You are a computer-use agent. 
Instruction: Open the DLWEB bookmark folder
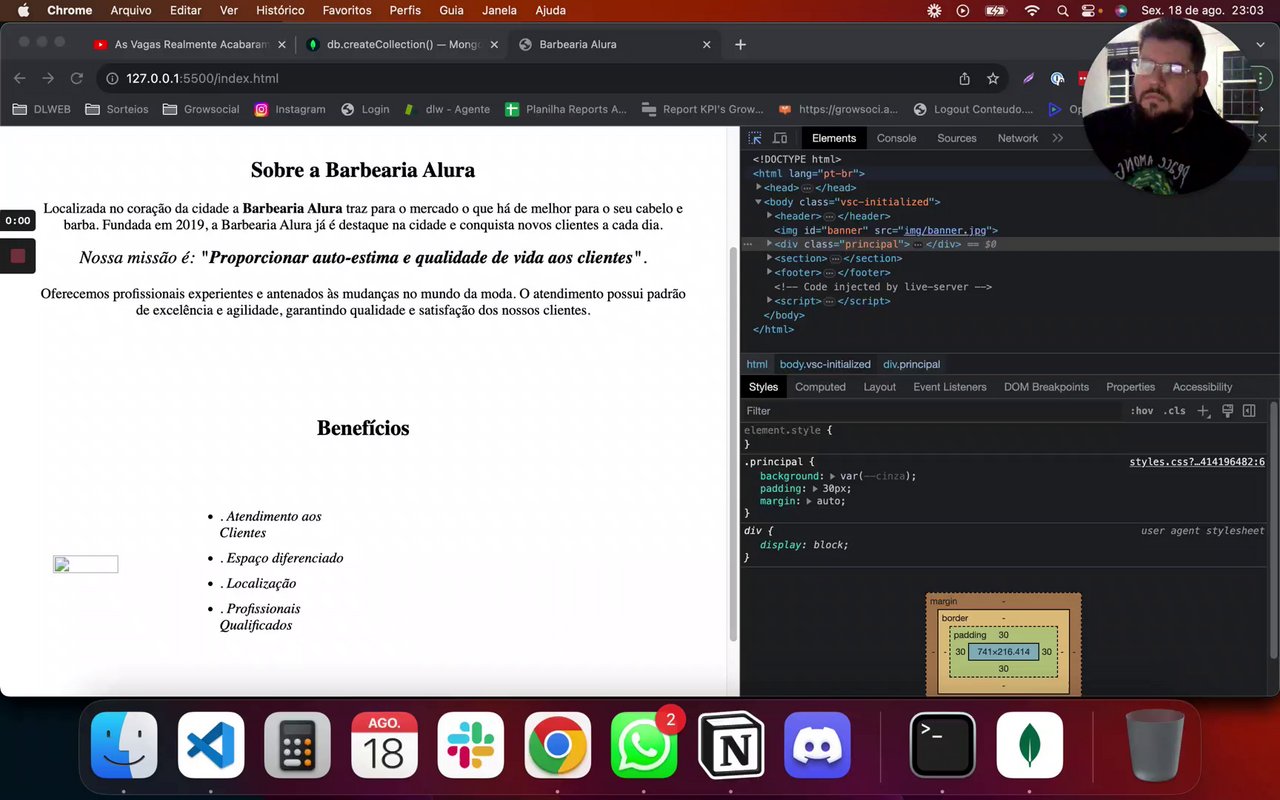(x=42, y=109)
